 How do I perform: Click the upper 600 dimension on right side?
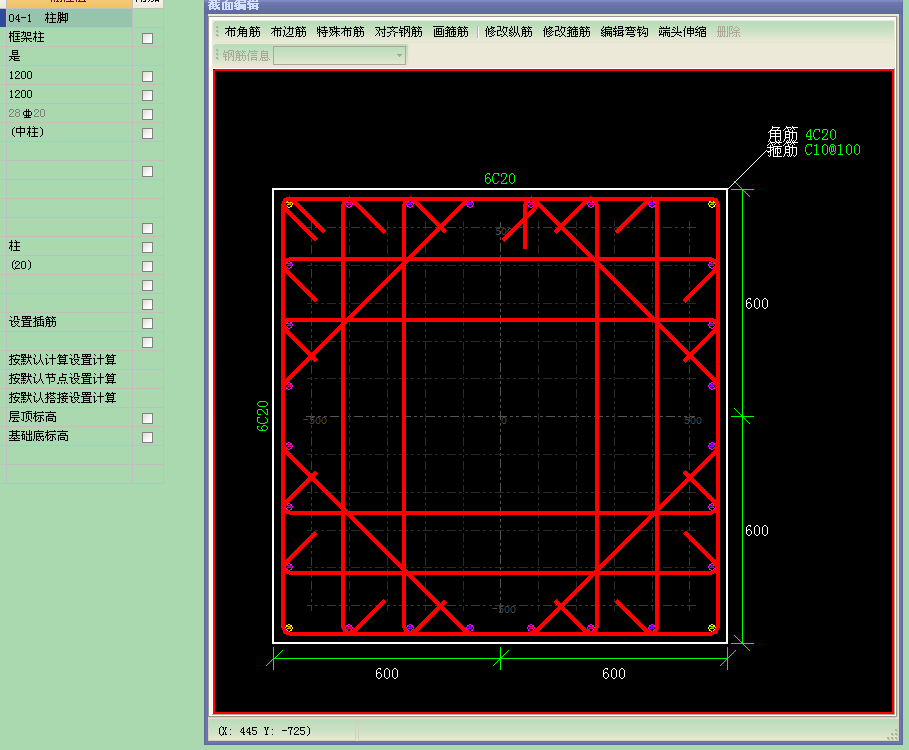757,304
